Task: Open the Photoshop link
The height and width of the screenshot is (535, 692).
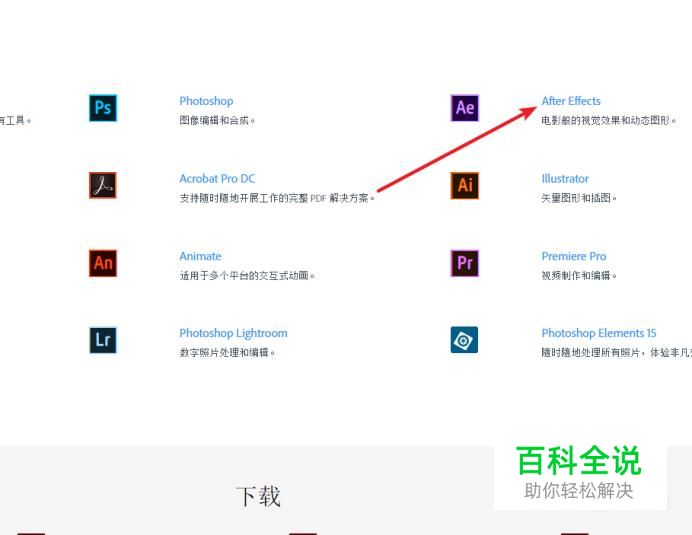Action: (206, 101)
